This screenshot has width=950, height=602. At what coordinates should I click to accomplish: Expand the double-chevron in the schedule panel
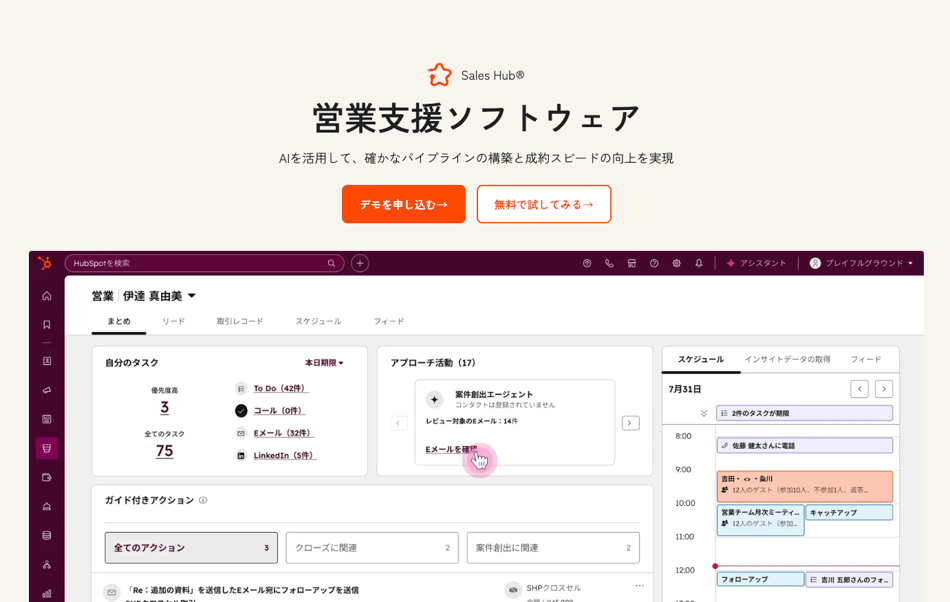(703, 413)
